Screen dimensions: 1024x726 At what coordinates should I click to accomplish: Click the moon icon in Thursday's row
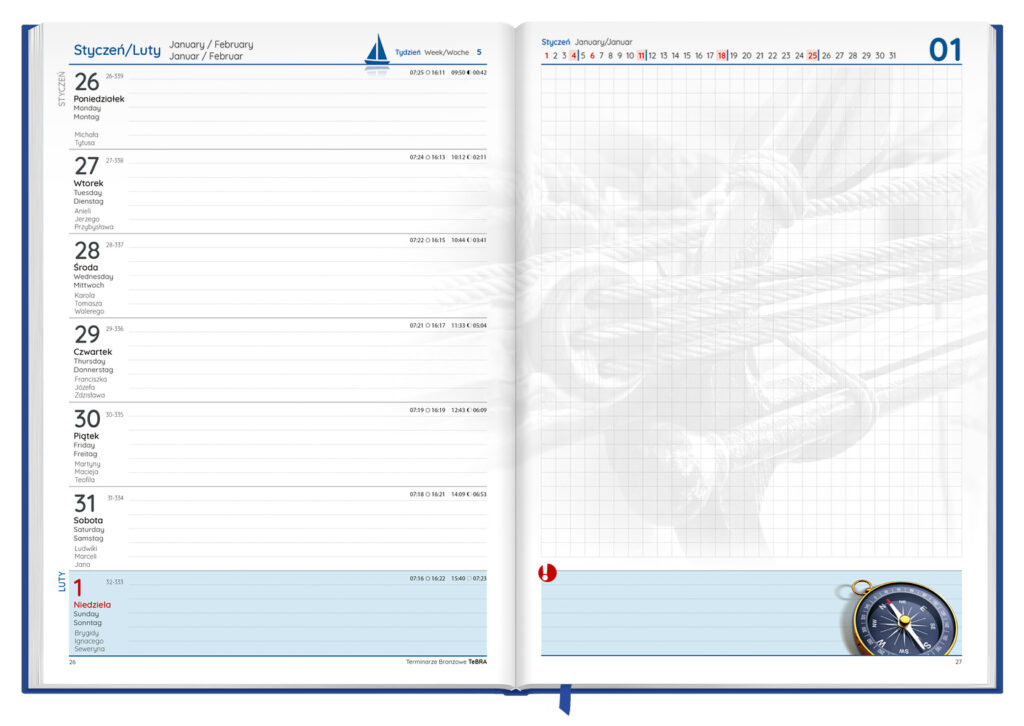coord(468,325)
